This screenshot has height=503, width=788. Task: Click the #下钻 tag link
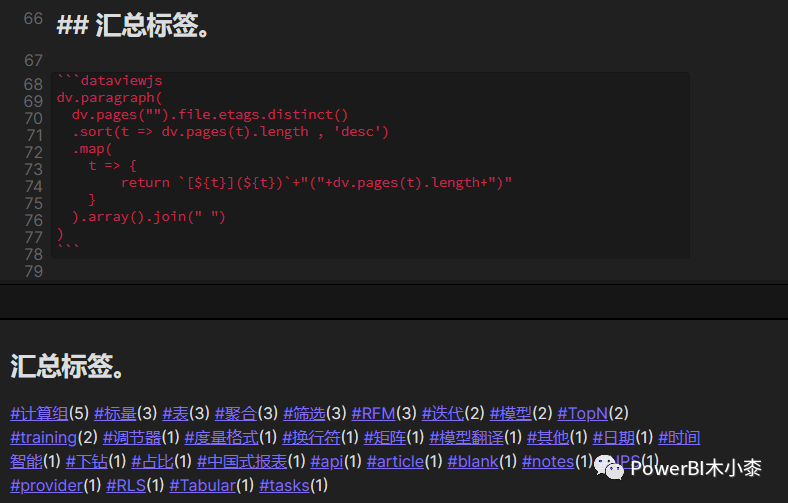coord(86,462)
